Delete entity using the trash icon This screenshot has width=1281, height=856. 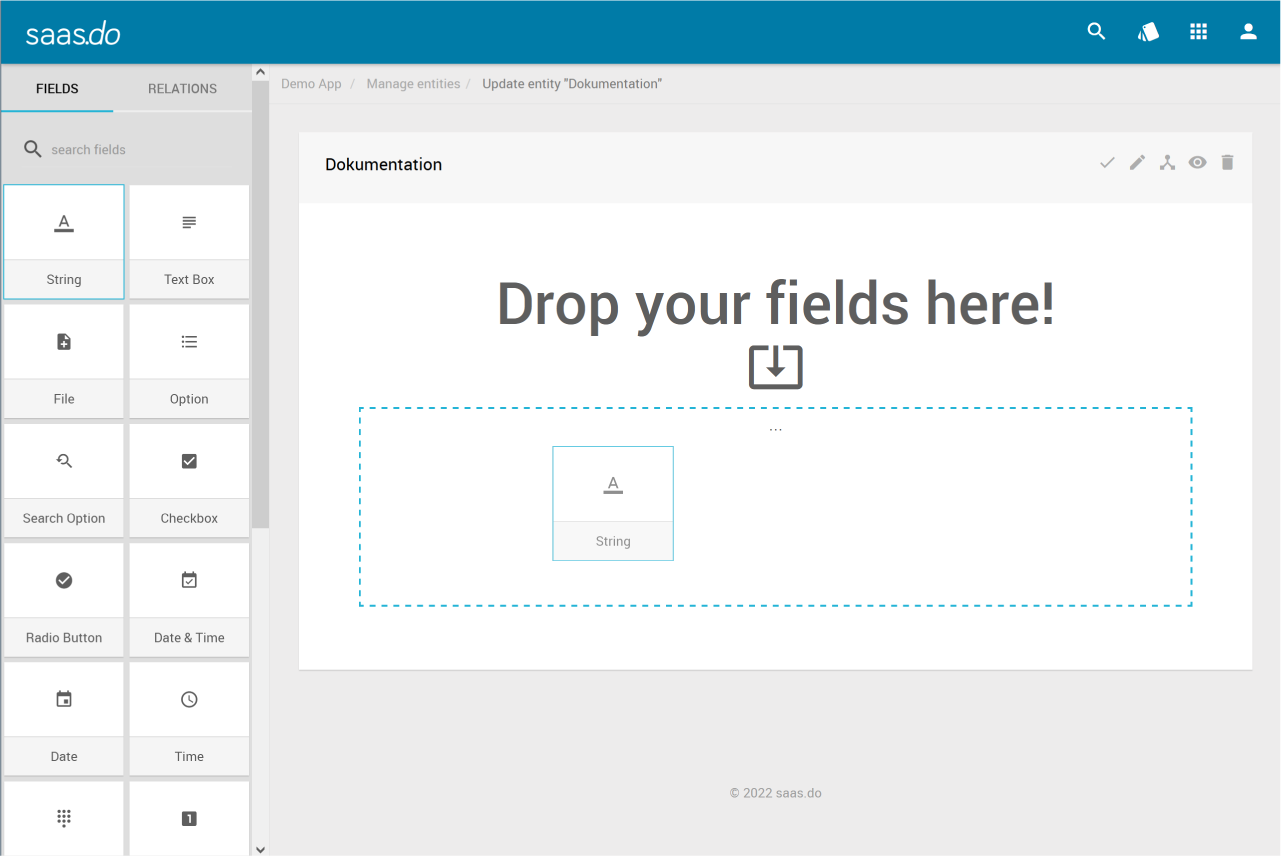[x=1227, y=163]
